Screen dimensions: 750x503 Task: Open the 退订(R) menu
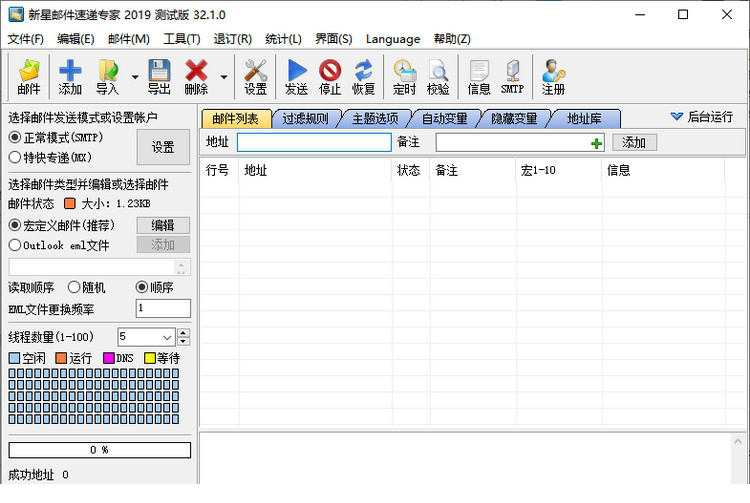tap(232, 39)
